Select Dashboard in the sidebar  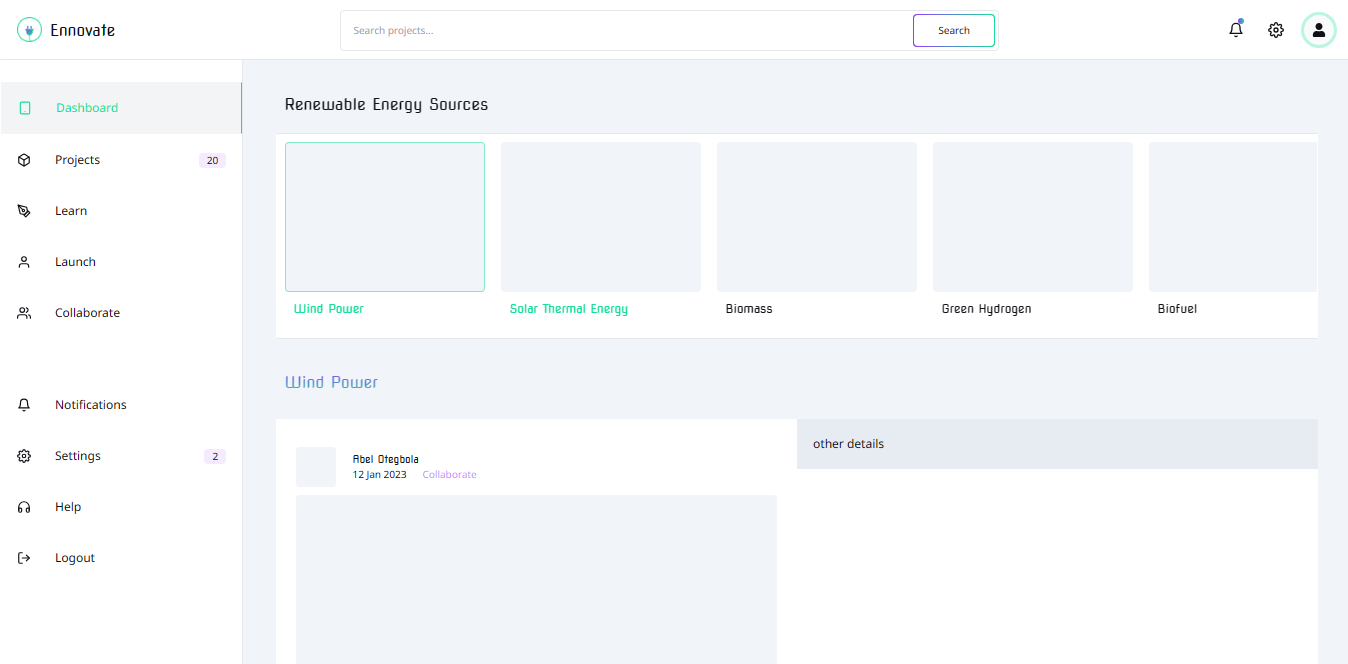point(87,108)
